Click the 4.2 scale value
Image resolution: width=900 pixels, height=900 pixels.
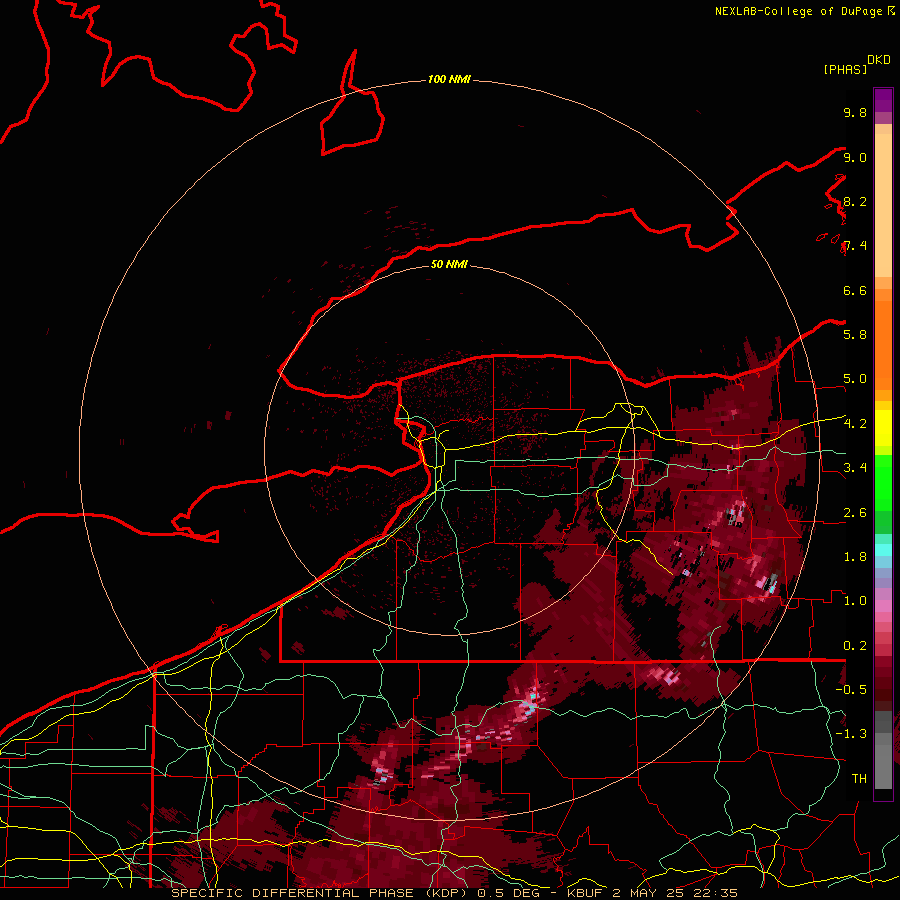pyautogui.click(x=855, y=424)
